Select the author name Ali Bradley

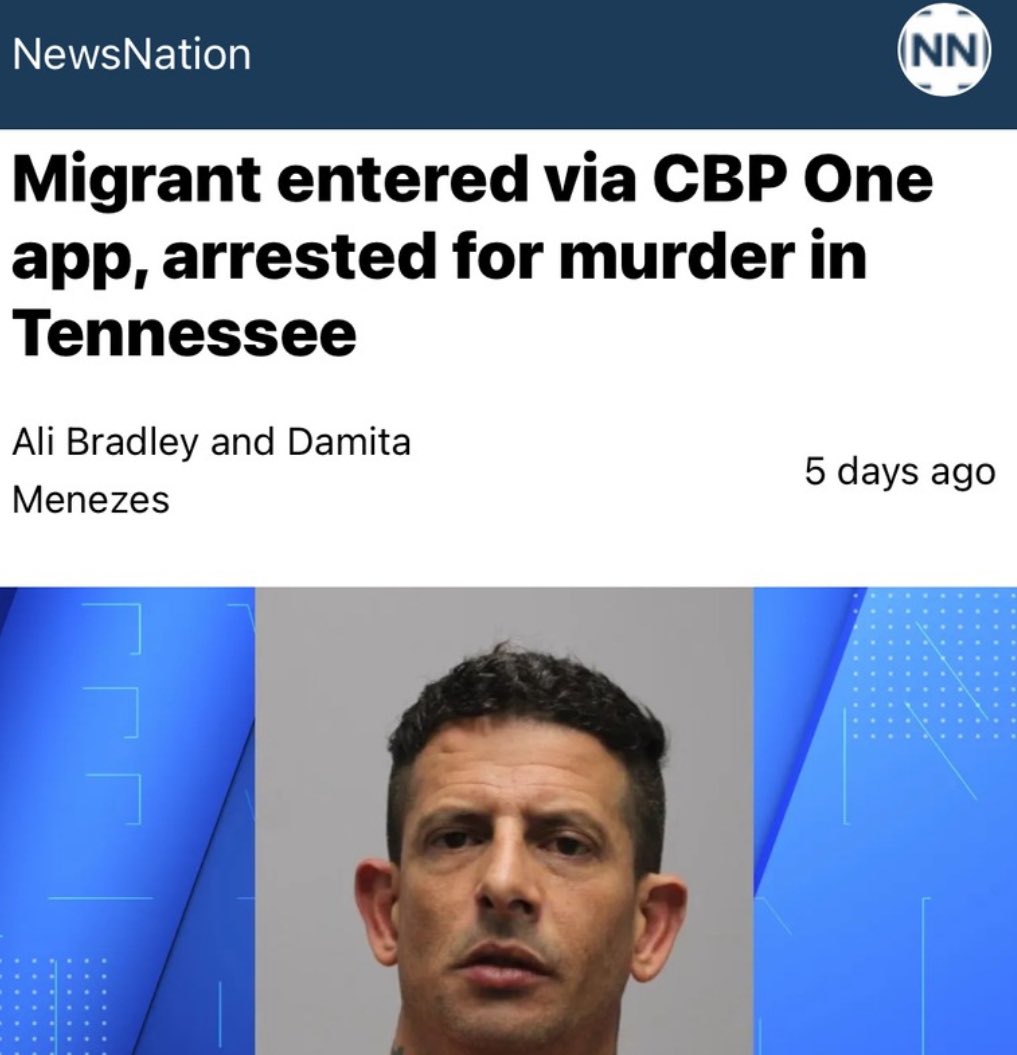point(106,442)
